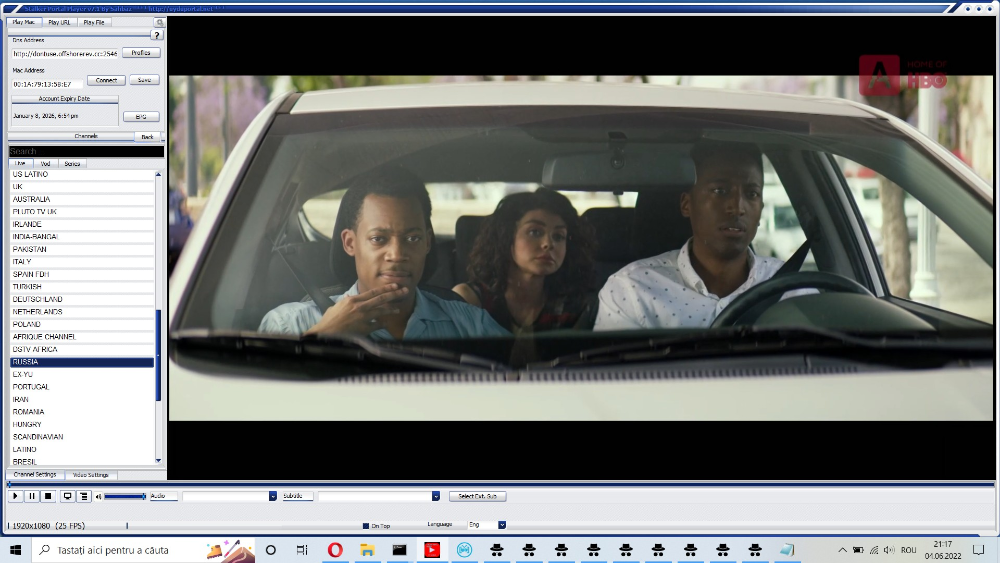This screenshot has height=563, width=1000.
Task: Select the US LATINO category
Action: (x=82, y=174)
